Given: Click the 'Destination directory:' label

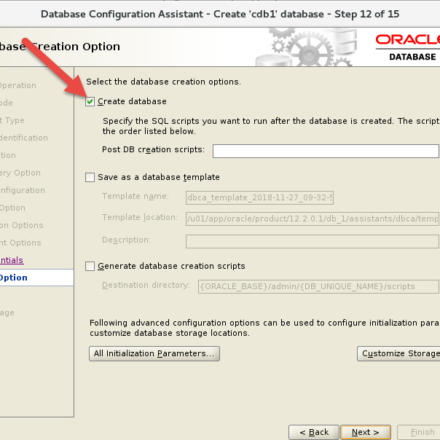Looking at the screenshot, I should [146, 285].
